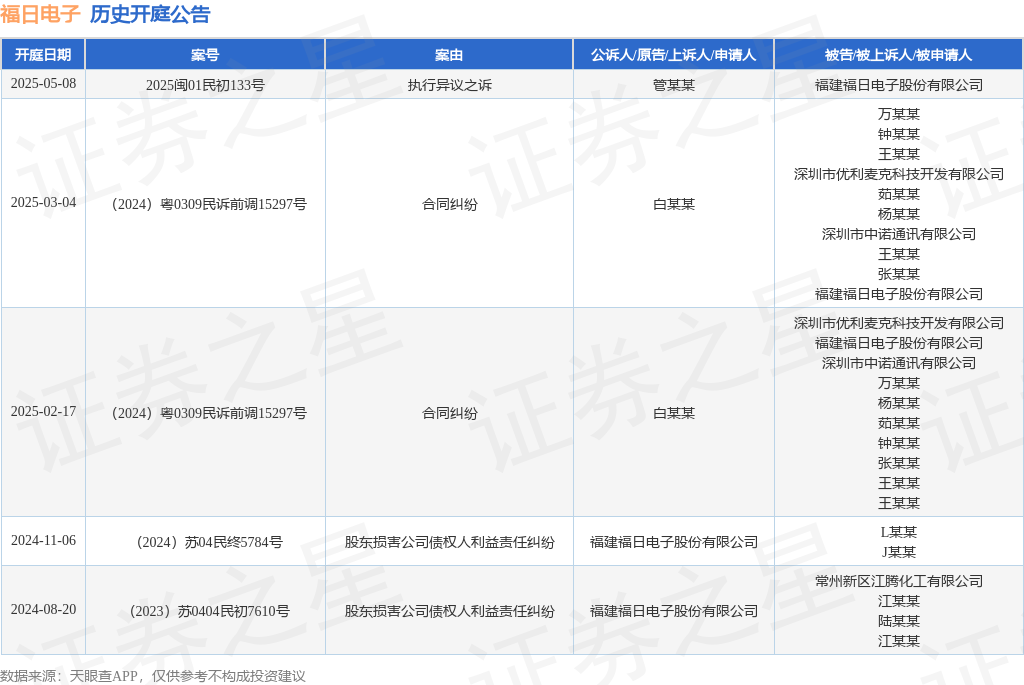Click defendant 茹某某 in the 2025-02-17 row
This screenshot has width=1024, height=685.
pos(899,423)
